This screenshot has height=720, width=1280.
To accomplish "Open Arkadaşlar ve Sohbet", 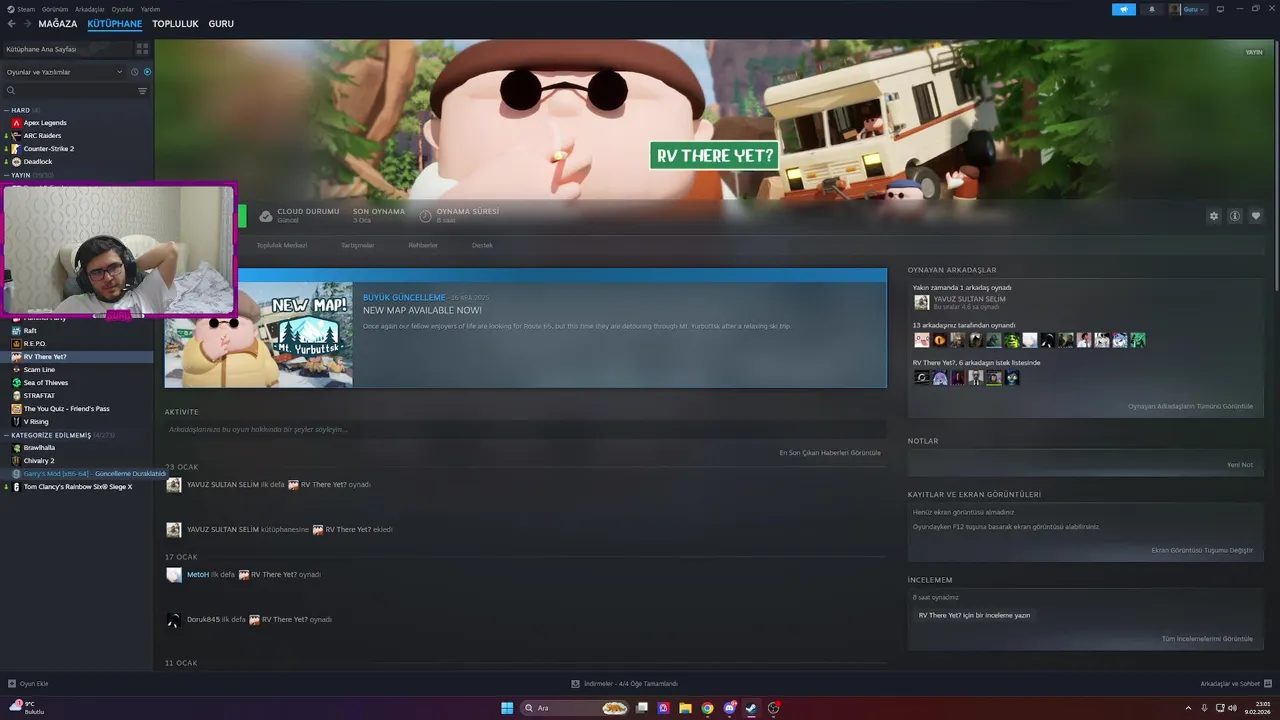I will coord(1235,684).
